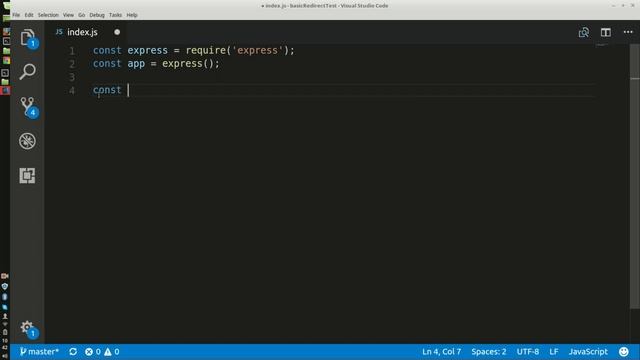Click the red VS Code icon in OS panel

[5, 91]
